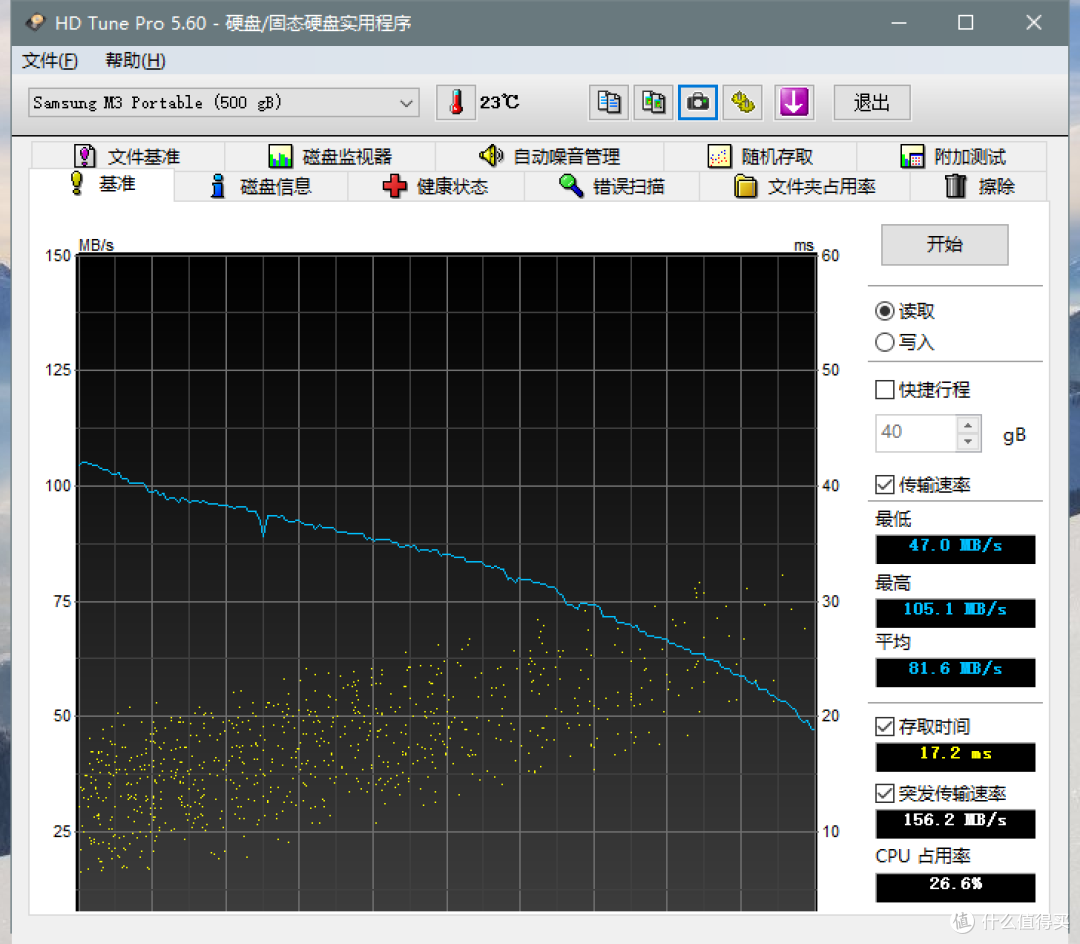Increase short stroke gB value with up arrow
The width and height of the screenshot is (1080, 944).
point(968,425)
